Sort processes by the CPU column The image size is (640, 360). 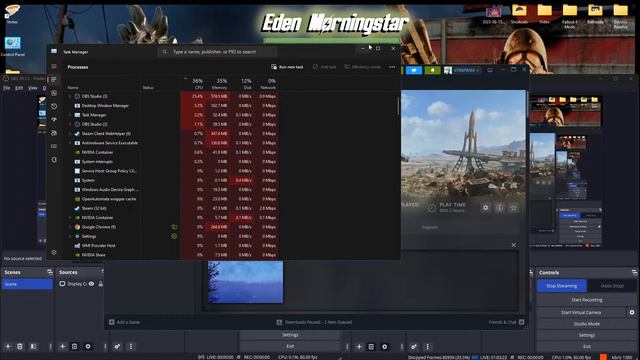[x=198, y=84]
